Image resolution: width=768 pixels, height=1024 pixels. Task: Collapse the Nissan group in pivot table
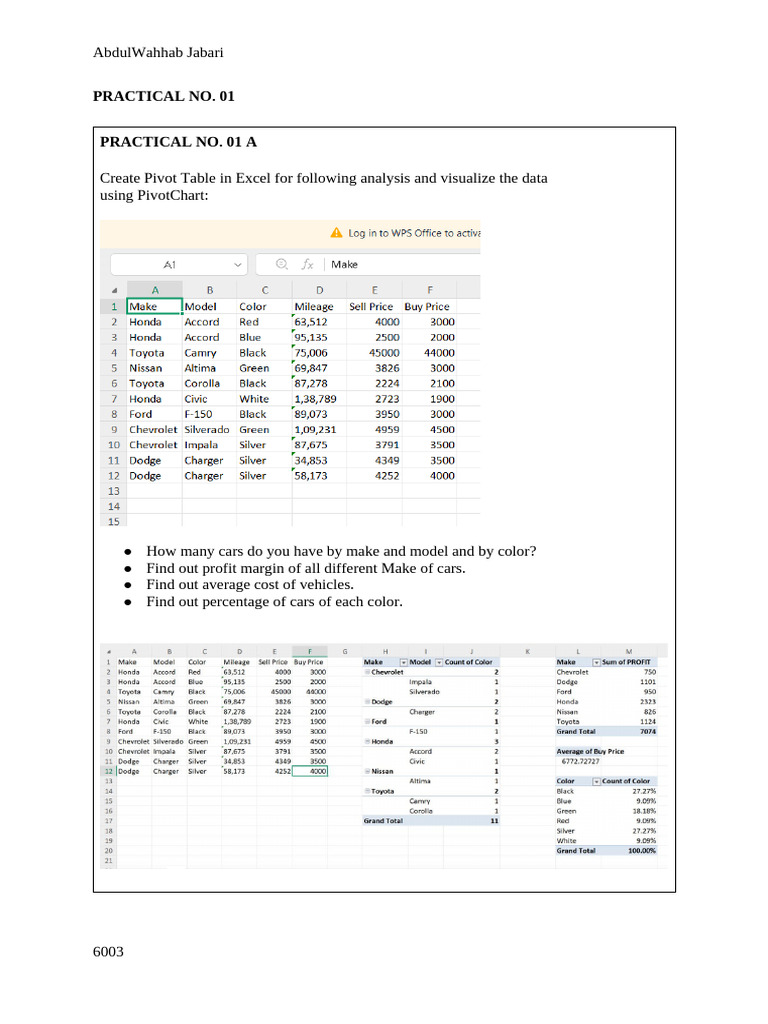click(367, 771)
